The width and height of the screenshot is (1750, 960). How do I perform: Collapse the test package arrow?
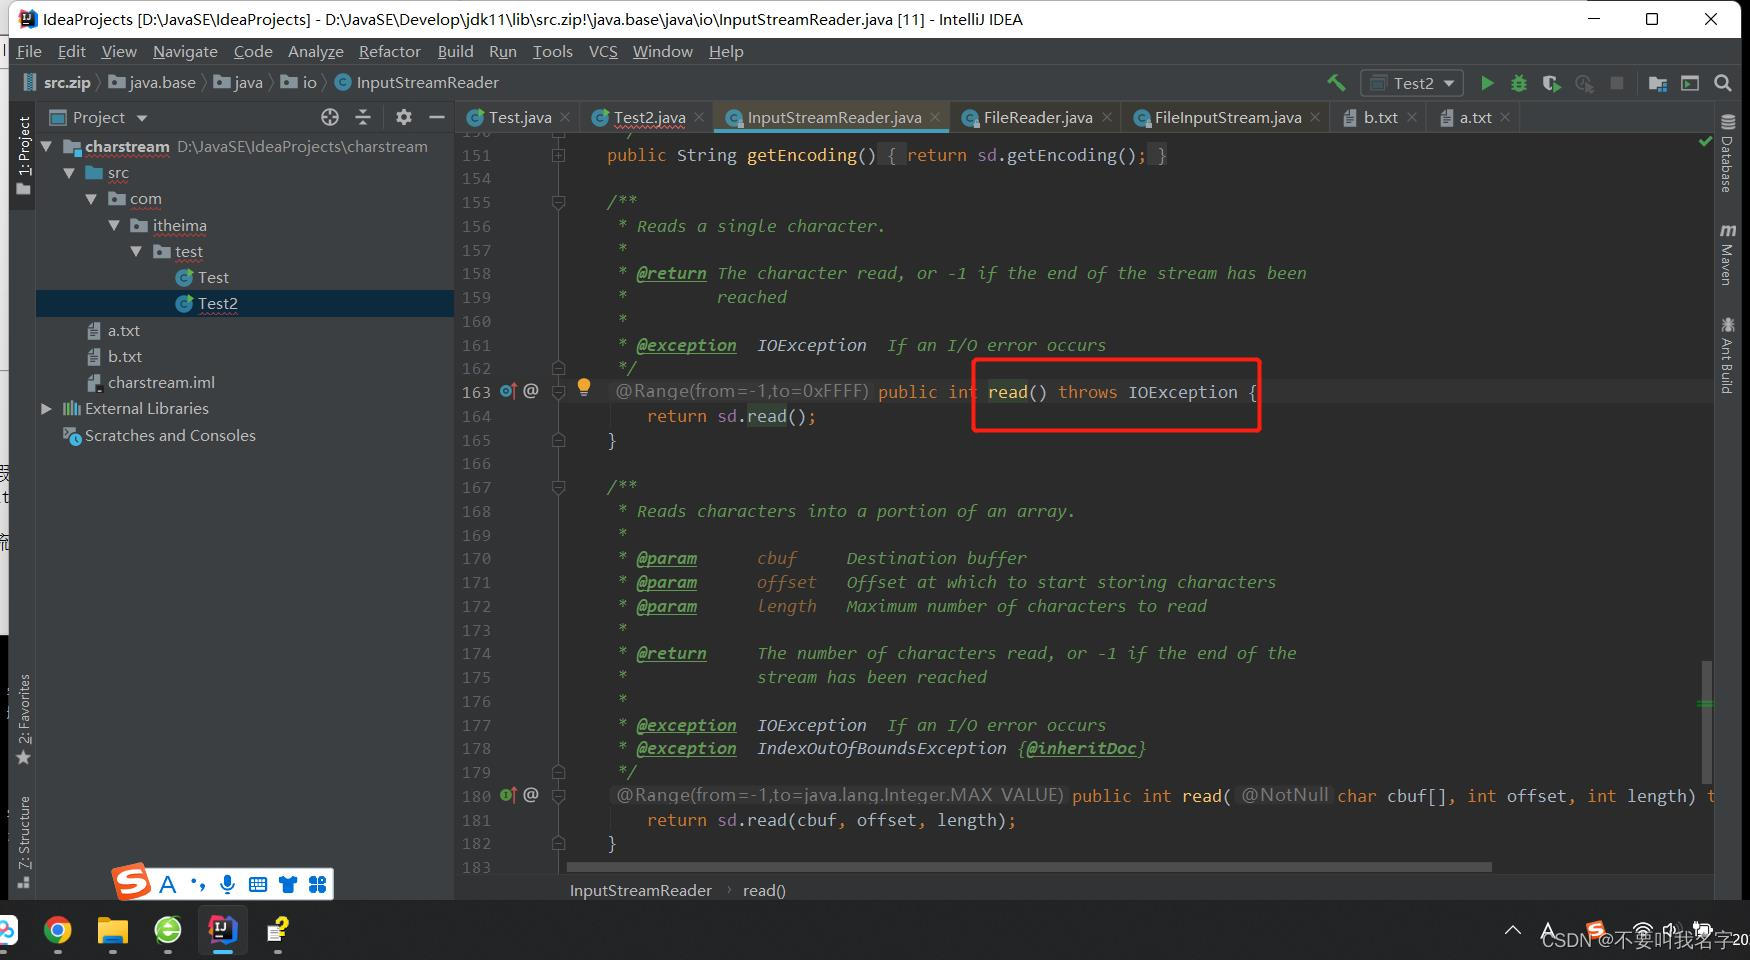point(136,252)
